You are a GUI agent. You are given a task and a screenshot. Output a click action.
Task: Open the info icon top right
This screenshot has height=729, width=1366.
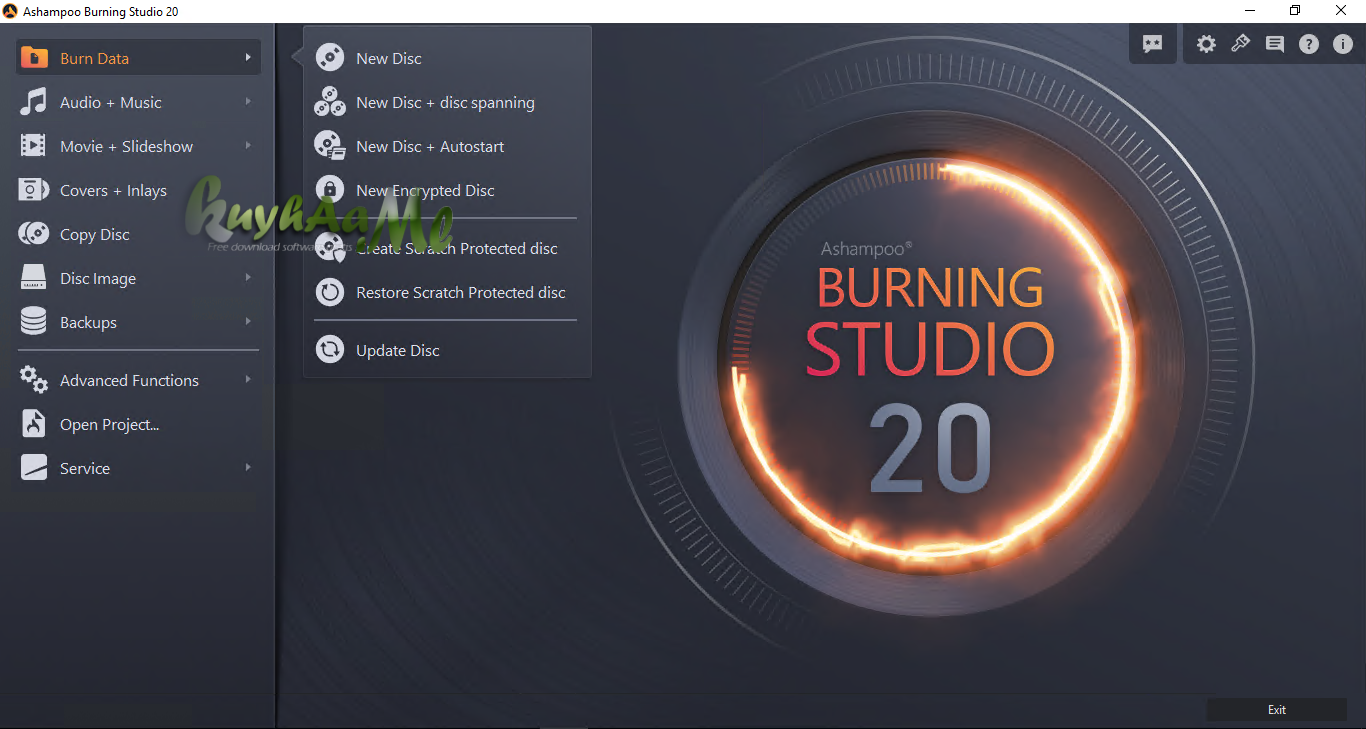tap(1342, 44)
